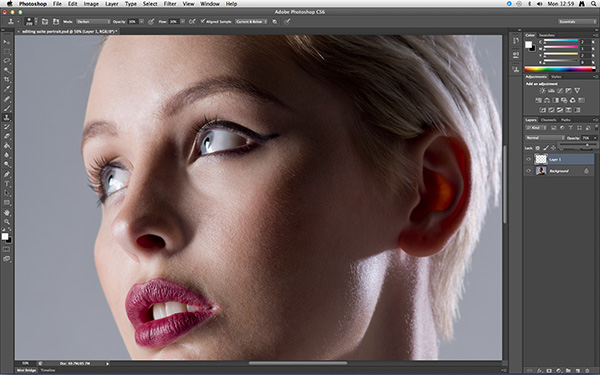Select the Eyedropper tool
The width and height of the screenshot is (600, 375).
[7, 89]
